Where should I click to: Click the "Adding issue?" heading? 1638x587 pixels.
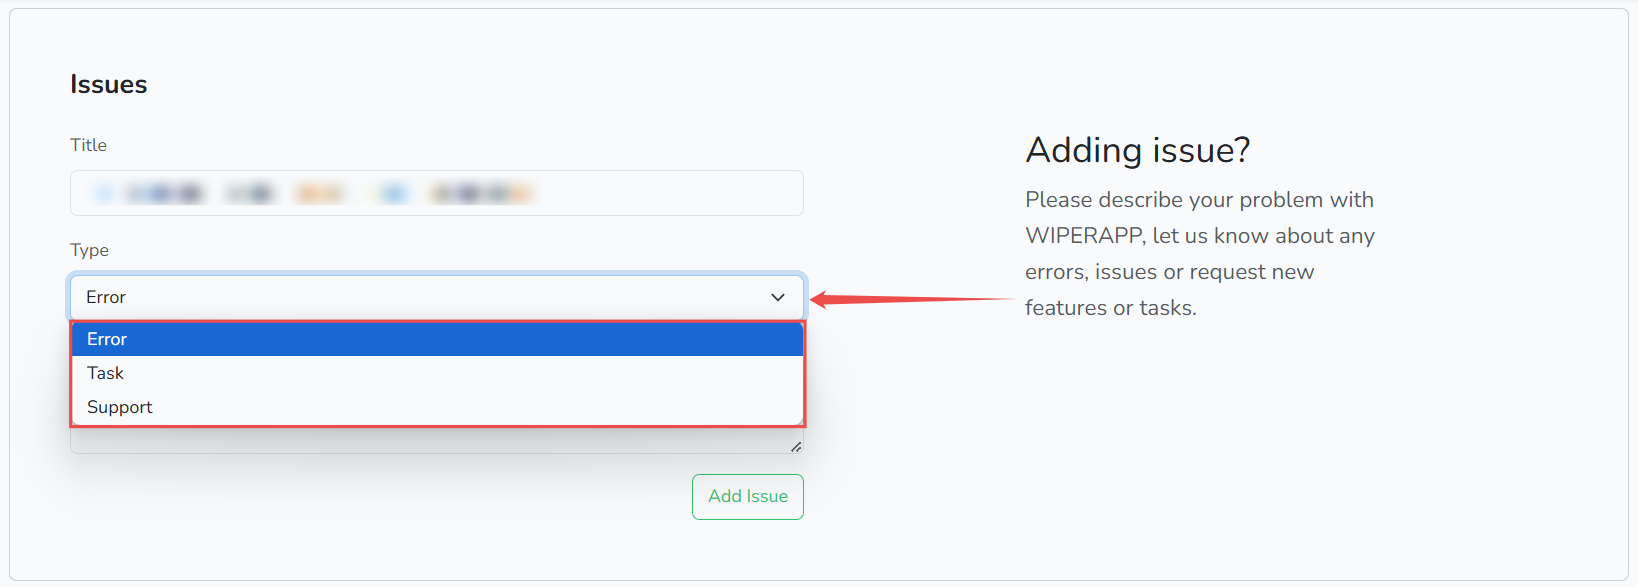click(1138, 150)
